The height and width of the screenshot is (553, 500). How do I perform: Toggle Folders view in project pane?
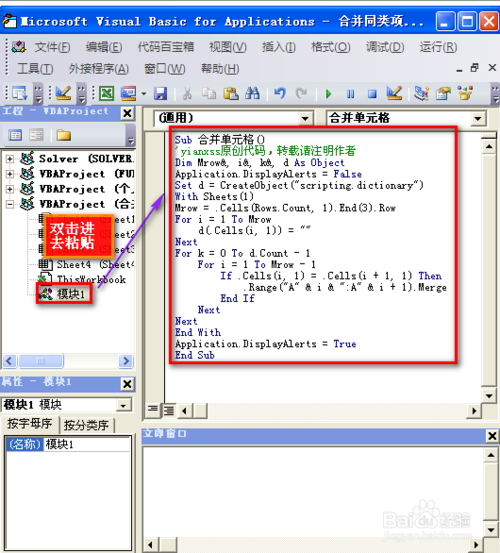pyautogui.click(x=63, y=135)
